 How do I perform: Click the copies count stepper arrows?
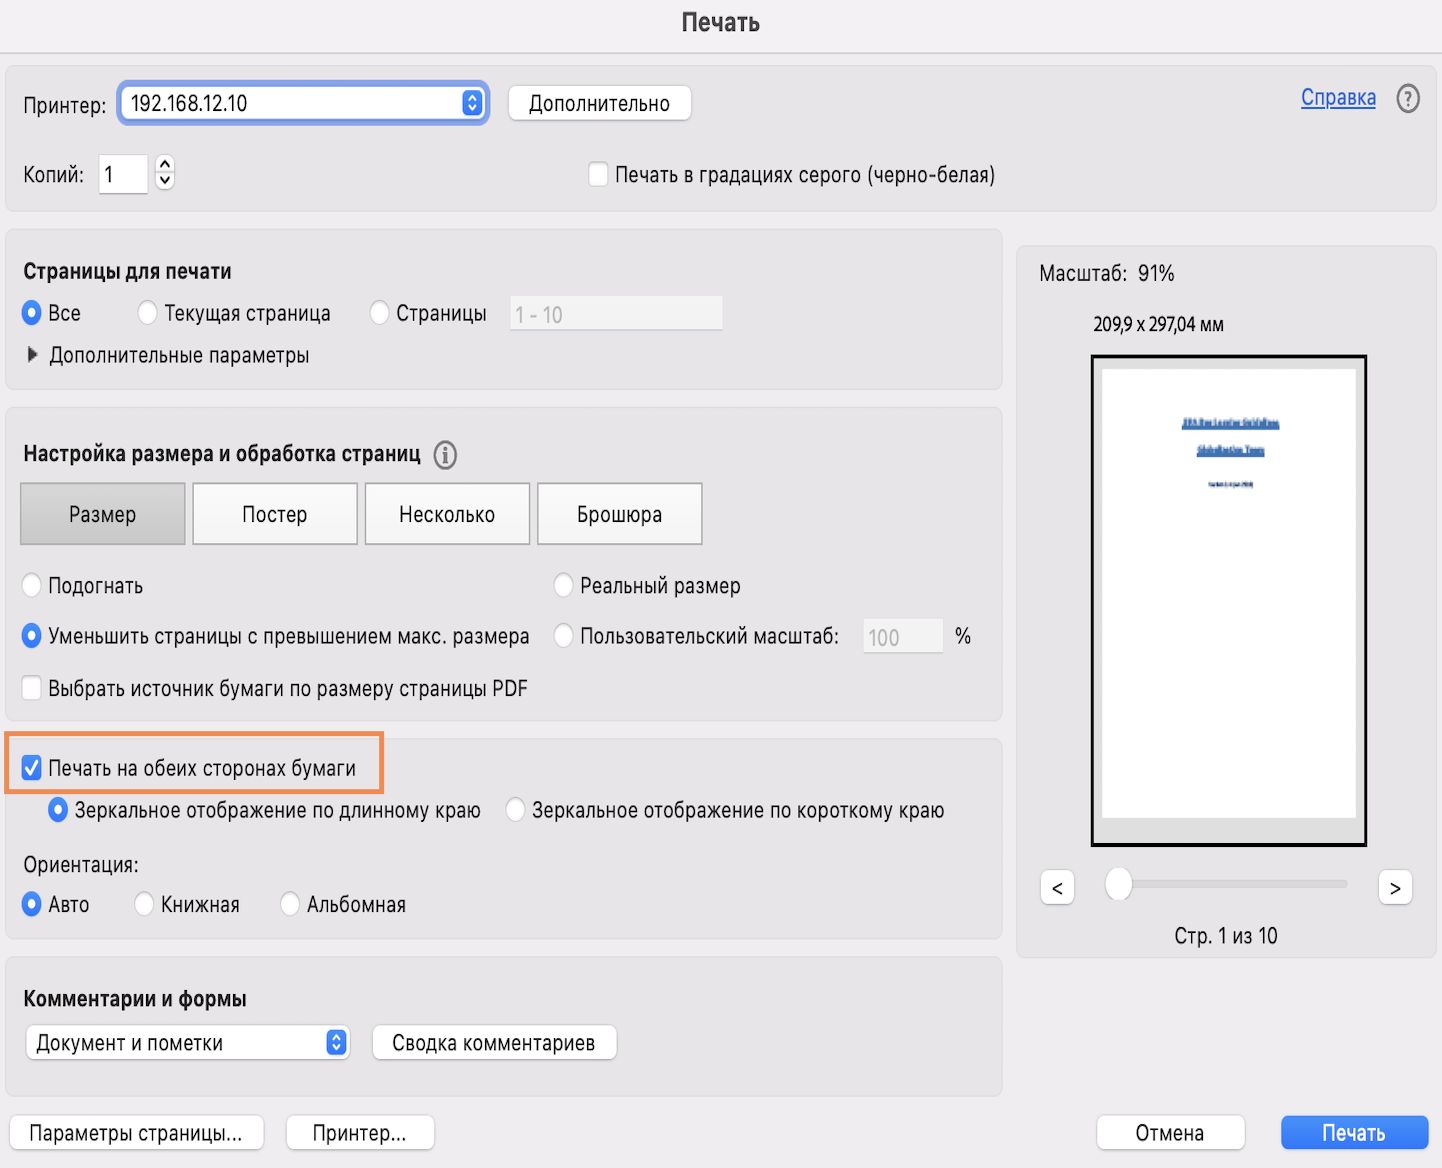click(165, 173)
